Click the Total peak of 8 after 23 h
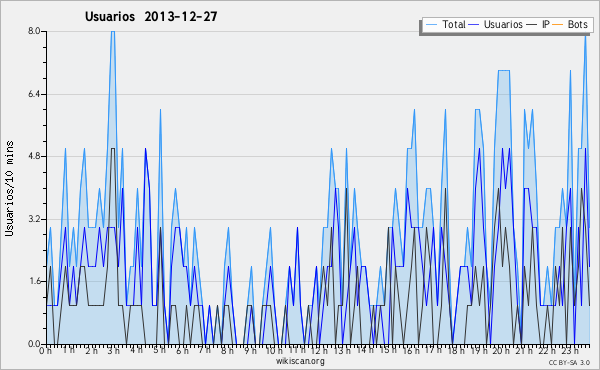 [585, 35]
